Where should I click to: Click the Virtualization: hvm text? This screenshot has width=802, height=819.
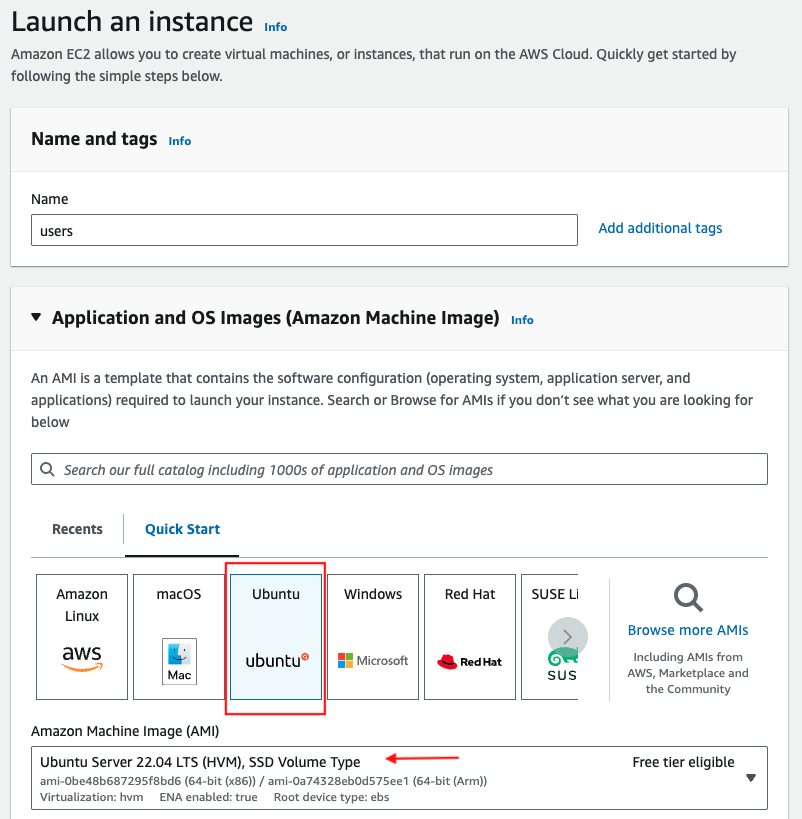91,797
